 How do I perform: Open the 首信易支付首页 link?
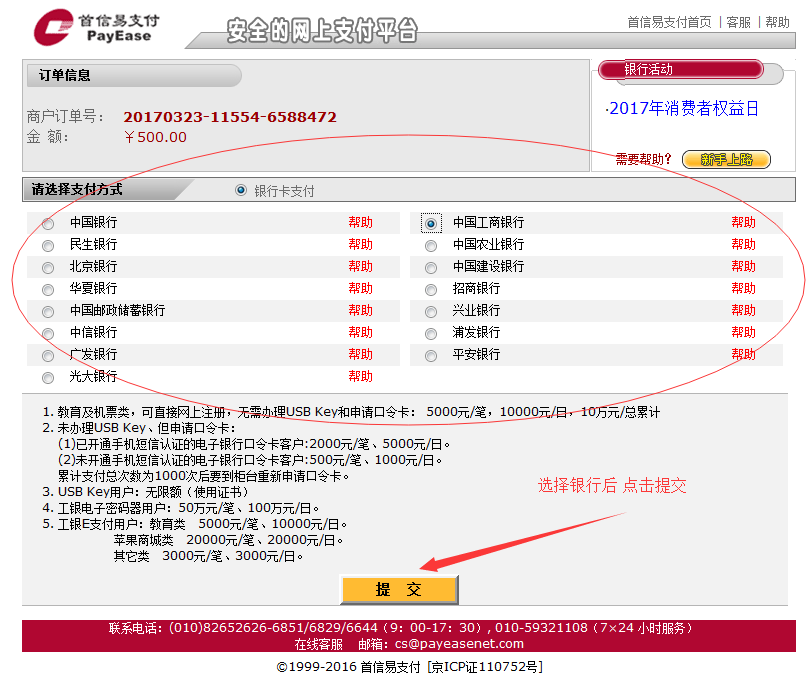[x=669, y=22]
